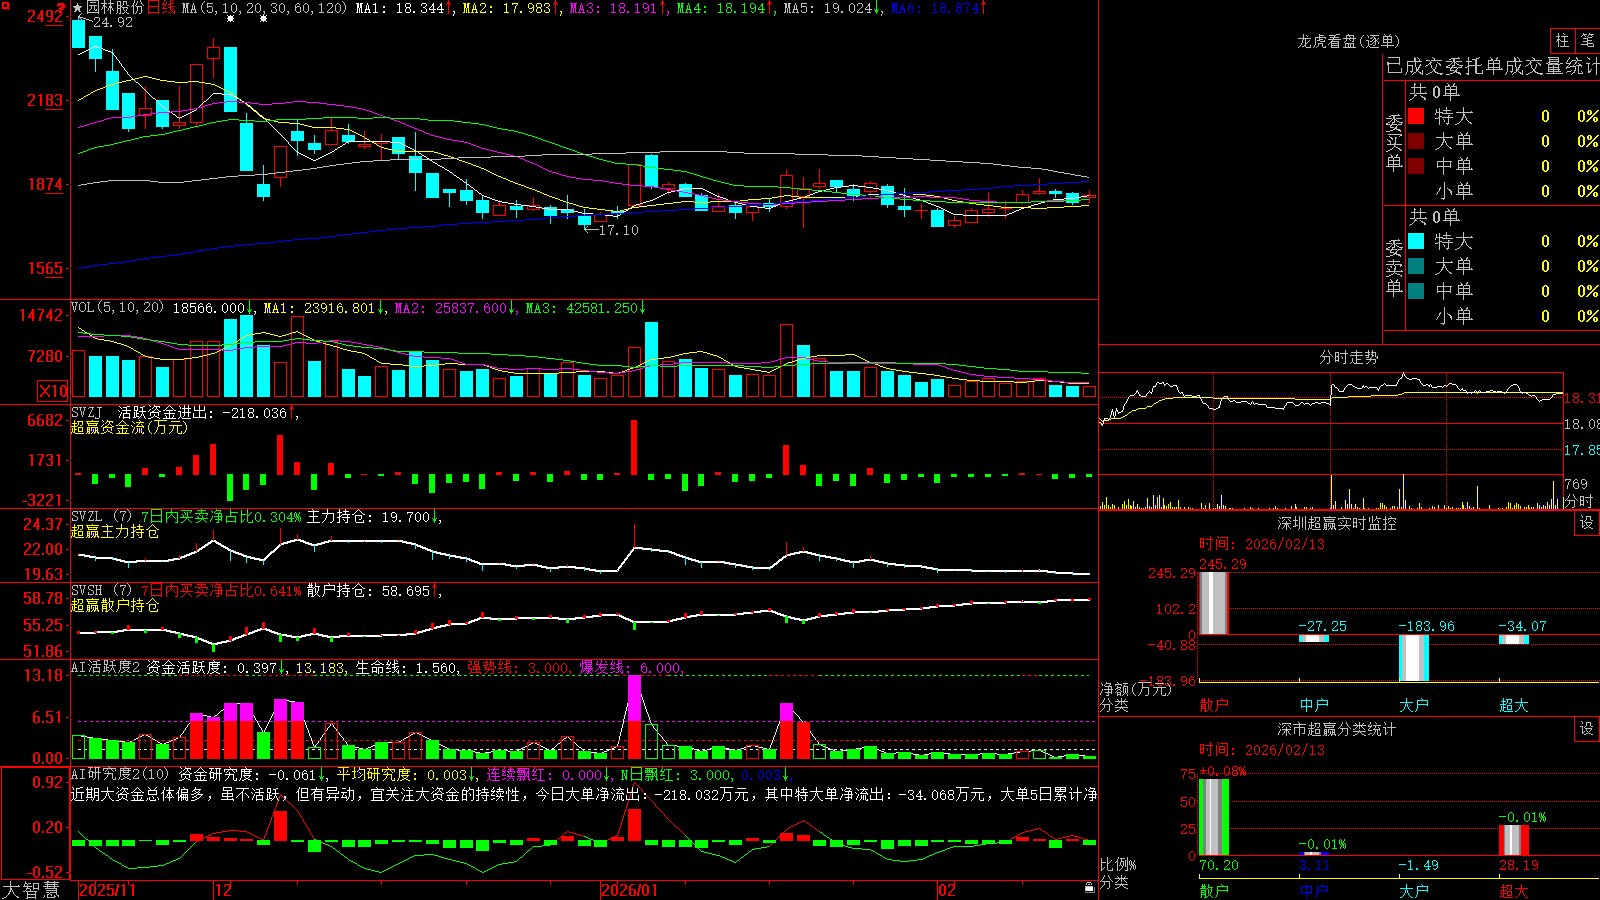Viewport: 1600px width, 900px height.
Task: Click the star icon before 园林股份
Action: pyautogui.click(x=78, y=8)
